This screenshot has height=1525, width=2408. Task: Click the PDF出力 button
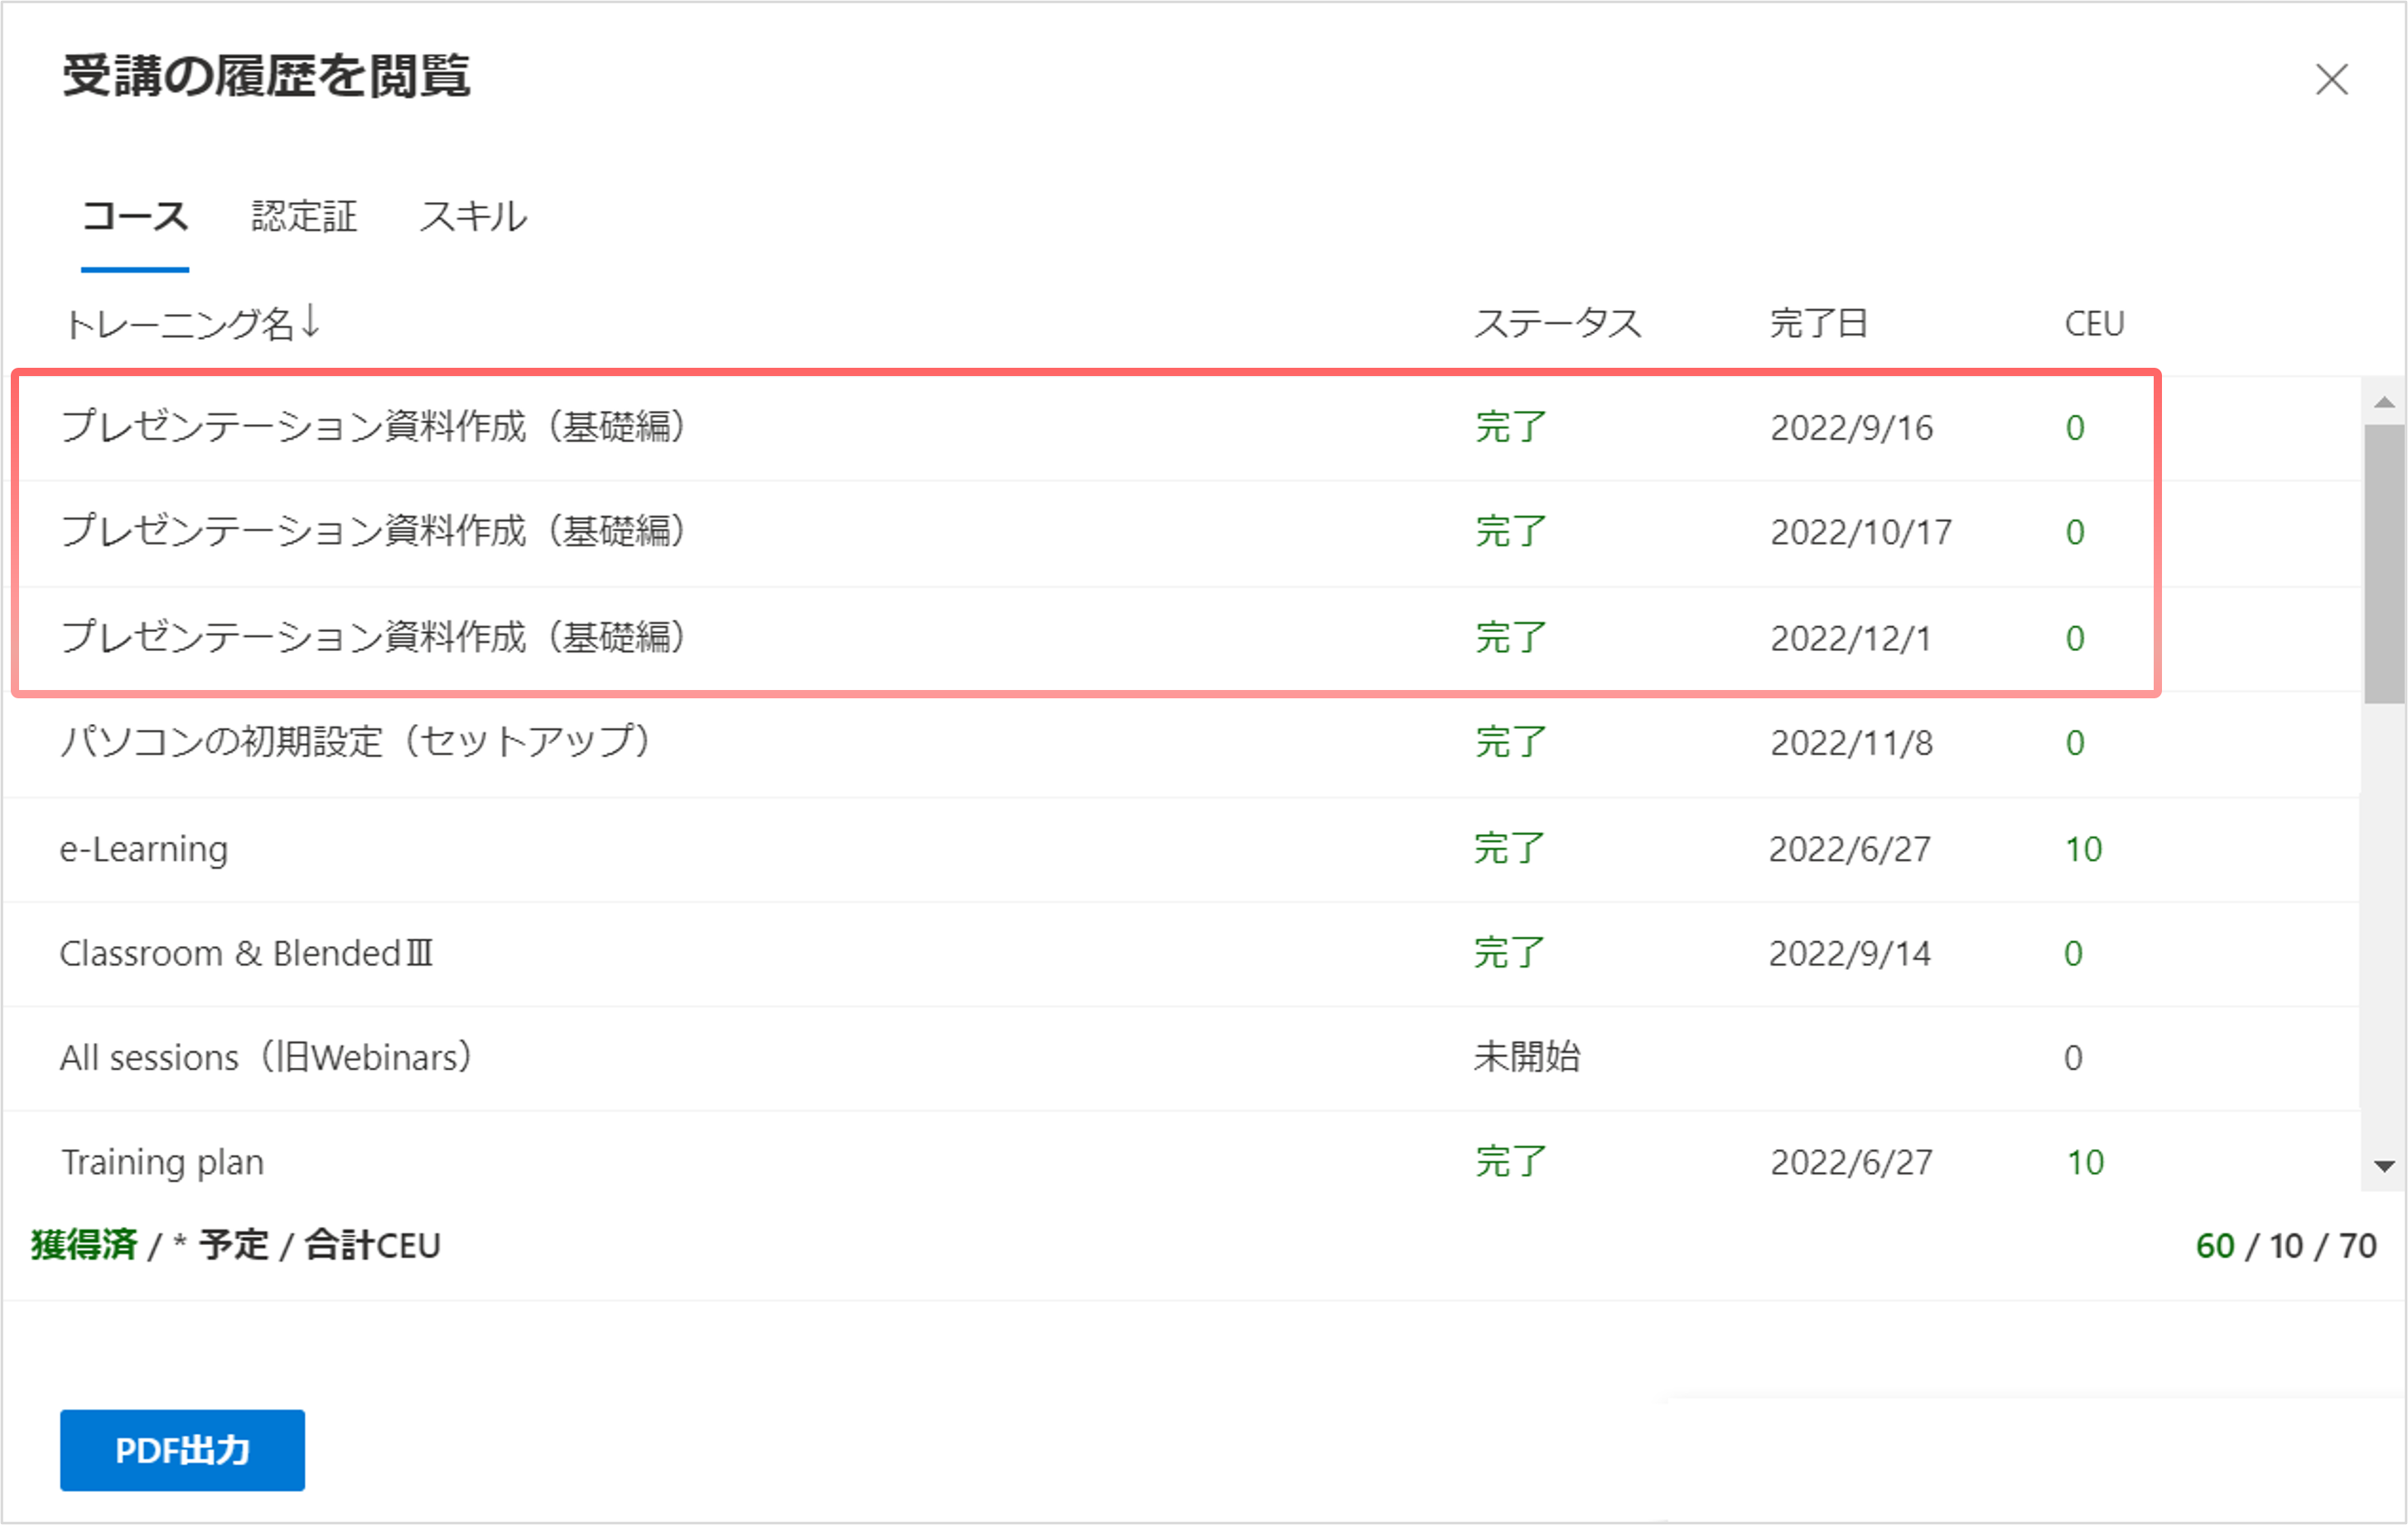pos(182,1450)
